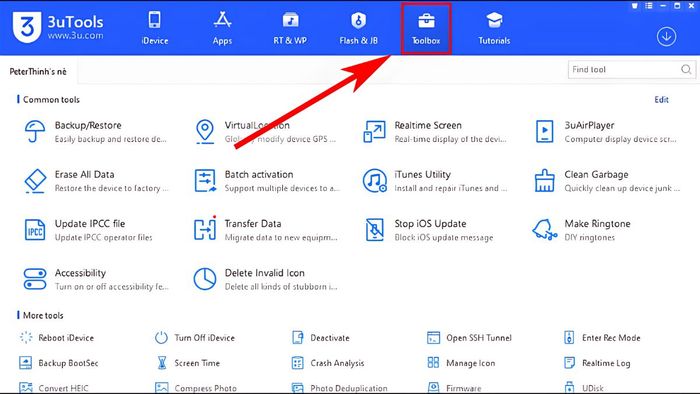Click Reboot iDevice

[x=57, y=338]
